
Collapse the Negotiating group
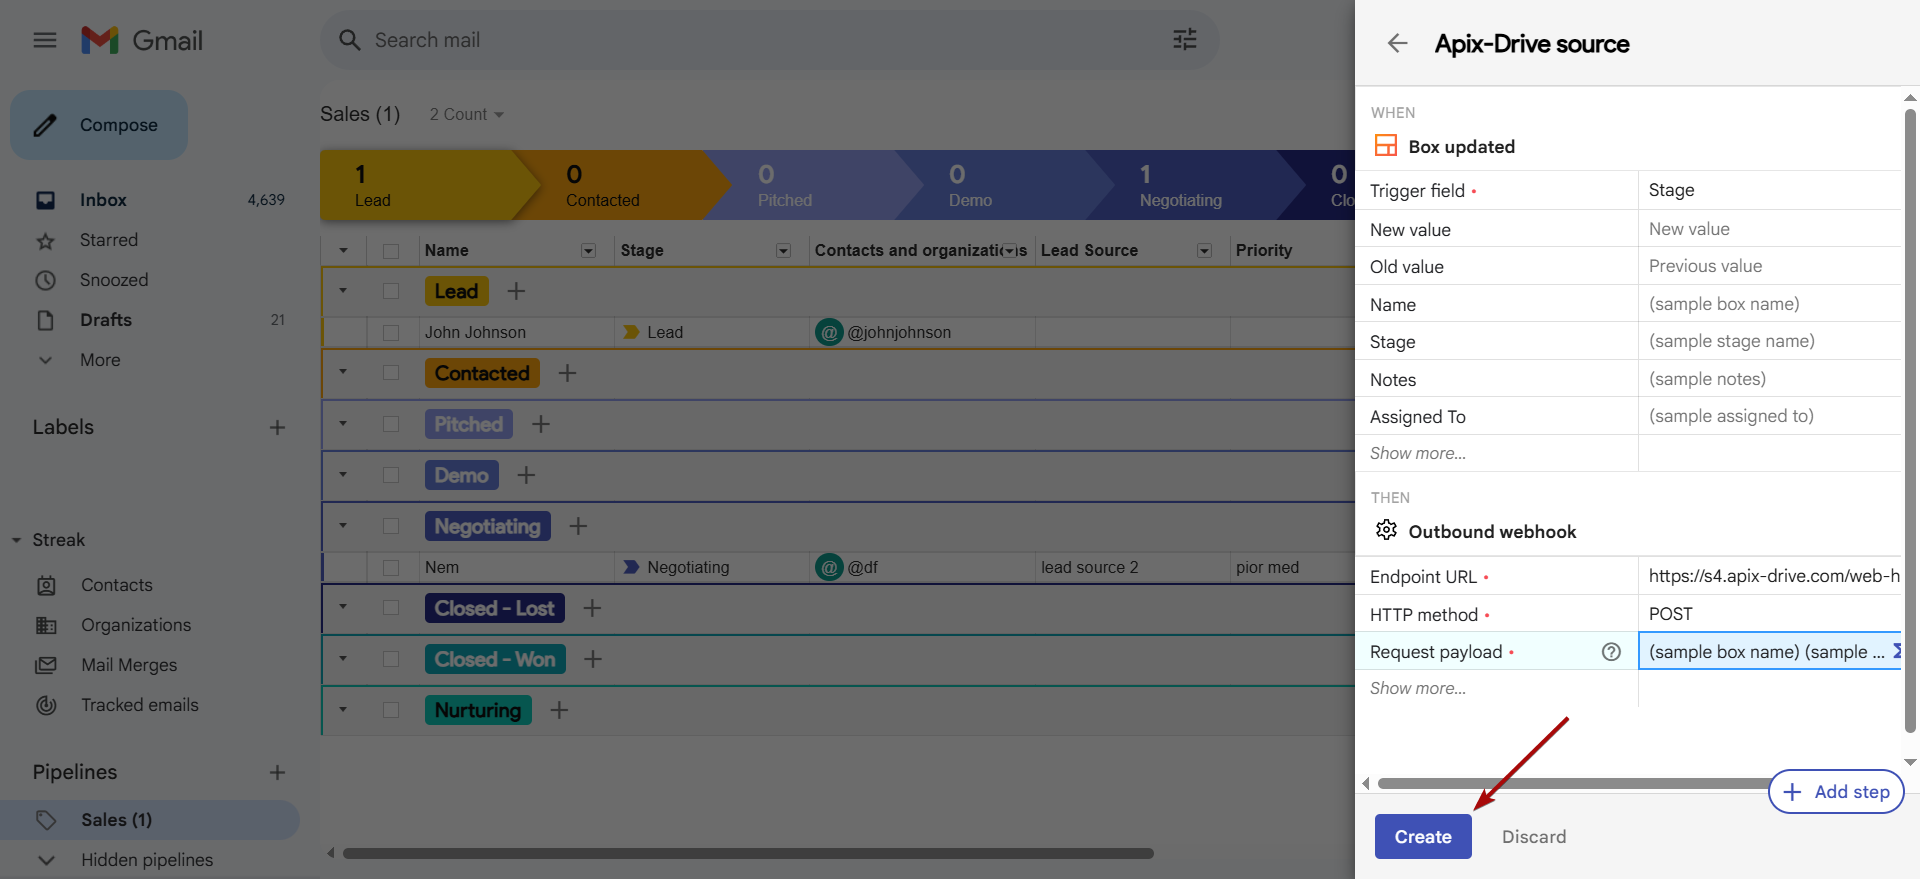click(x=343, y=525)
